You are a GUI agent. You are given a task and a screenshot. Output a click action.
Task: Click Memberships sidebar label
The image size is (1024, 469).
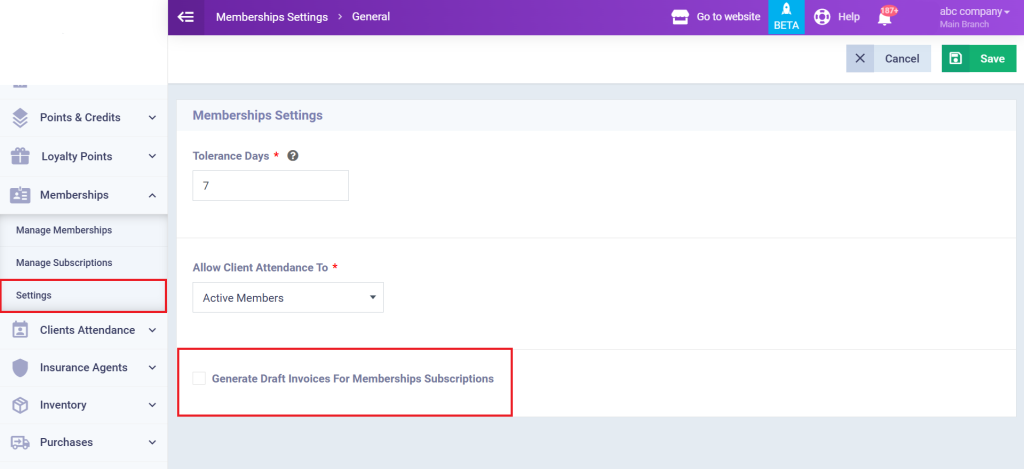coord(74,195)
